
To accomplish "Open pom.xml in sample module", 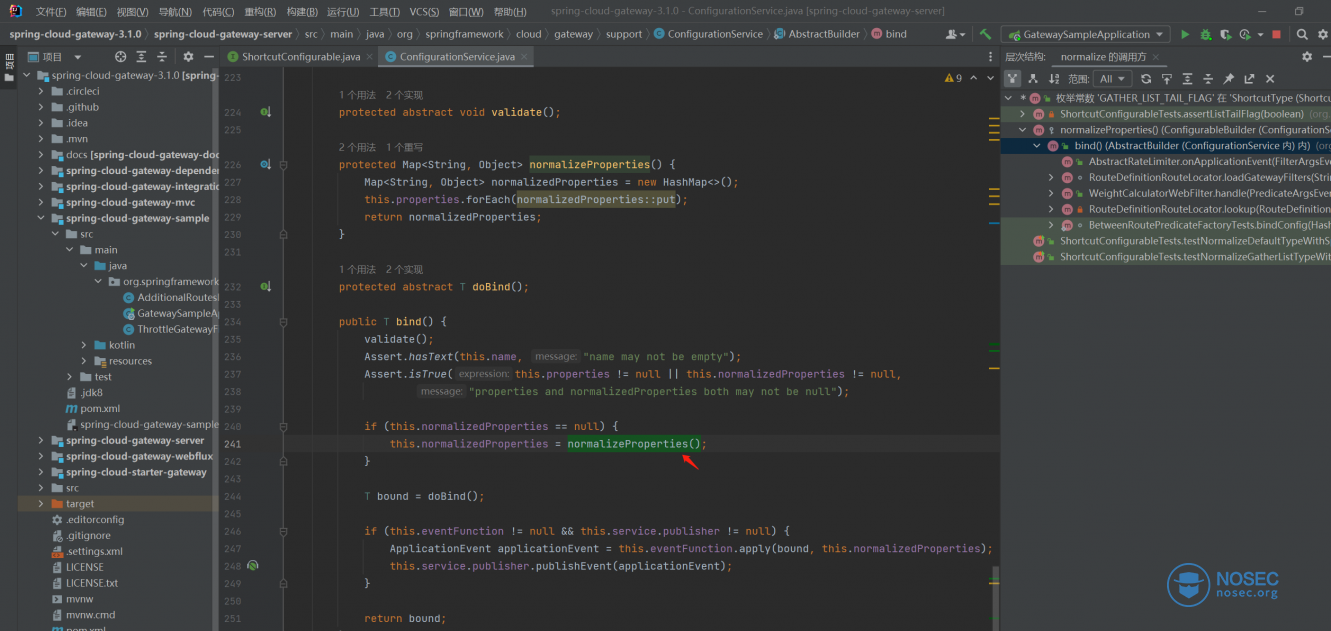I will pyautogui.click(x=99, y=408).
